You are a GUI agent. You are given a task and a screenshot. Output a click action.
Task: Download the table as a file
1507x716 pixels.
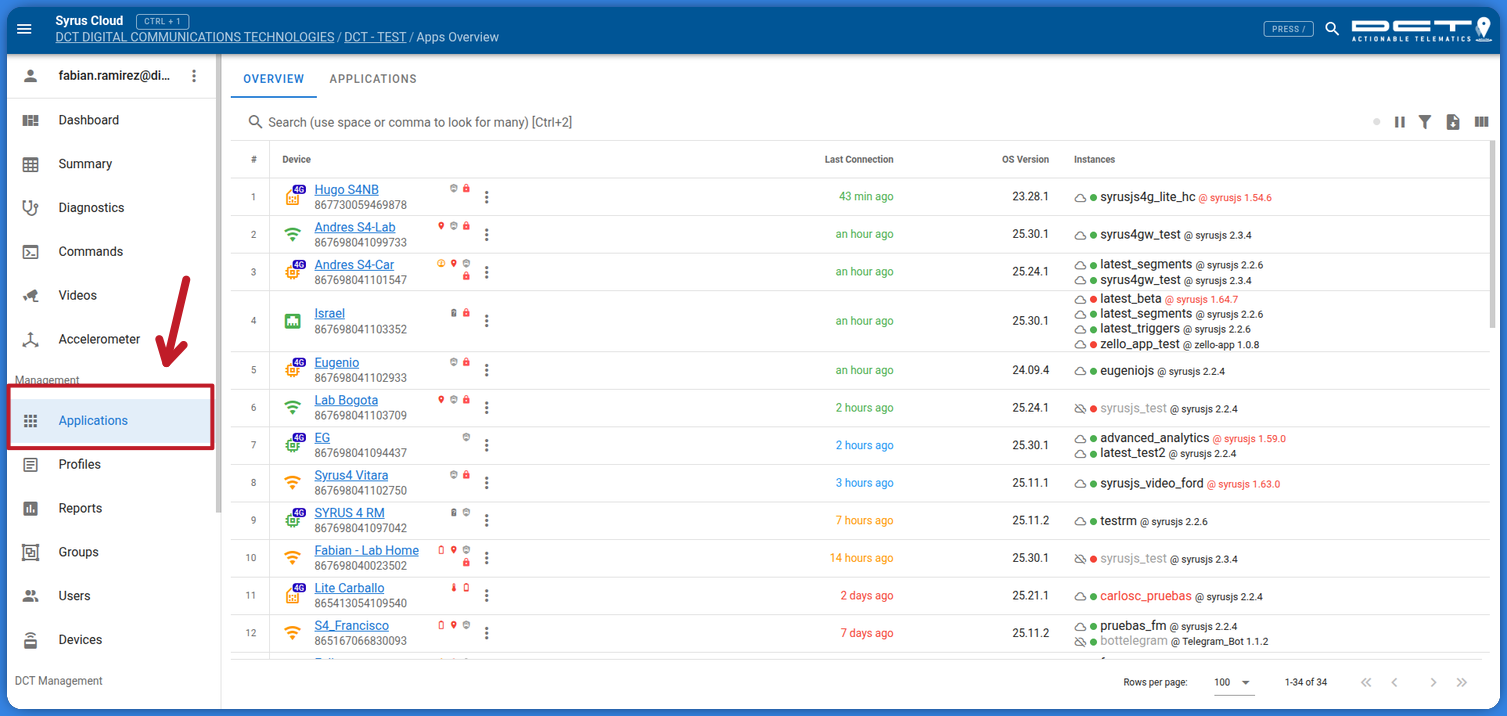tap(1453, 122)
